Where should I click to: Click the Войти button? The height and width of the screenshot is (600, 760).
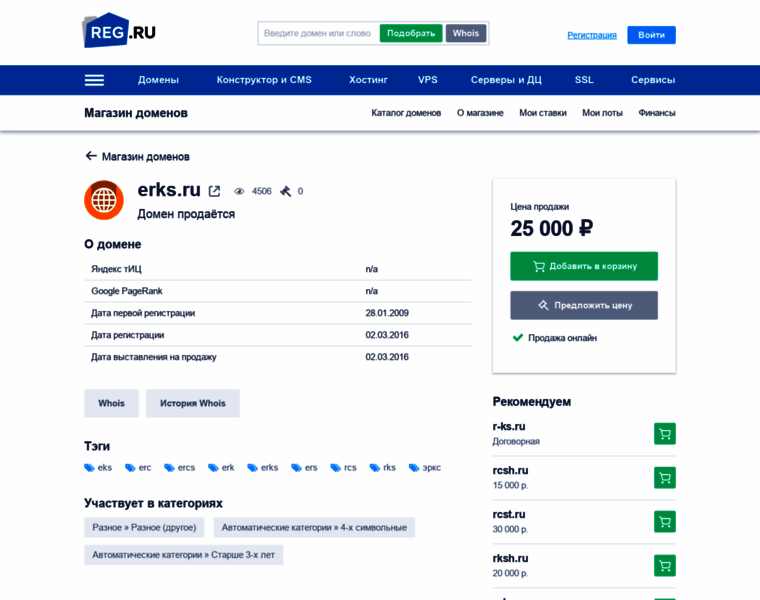point(651,35)
